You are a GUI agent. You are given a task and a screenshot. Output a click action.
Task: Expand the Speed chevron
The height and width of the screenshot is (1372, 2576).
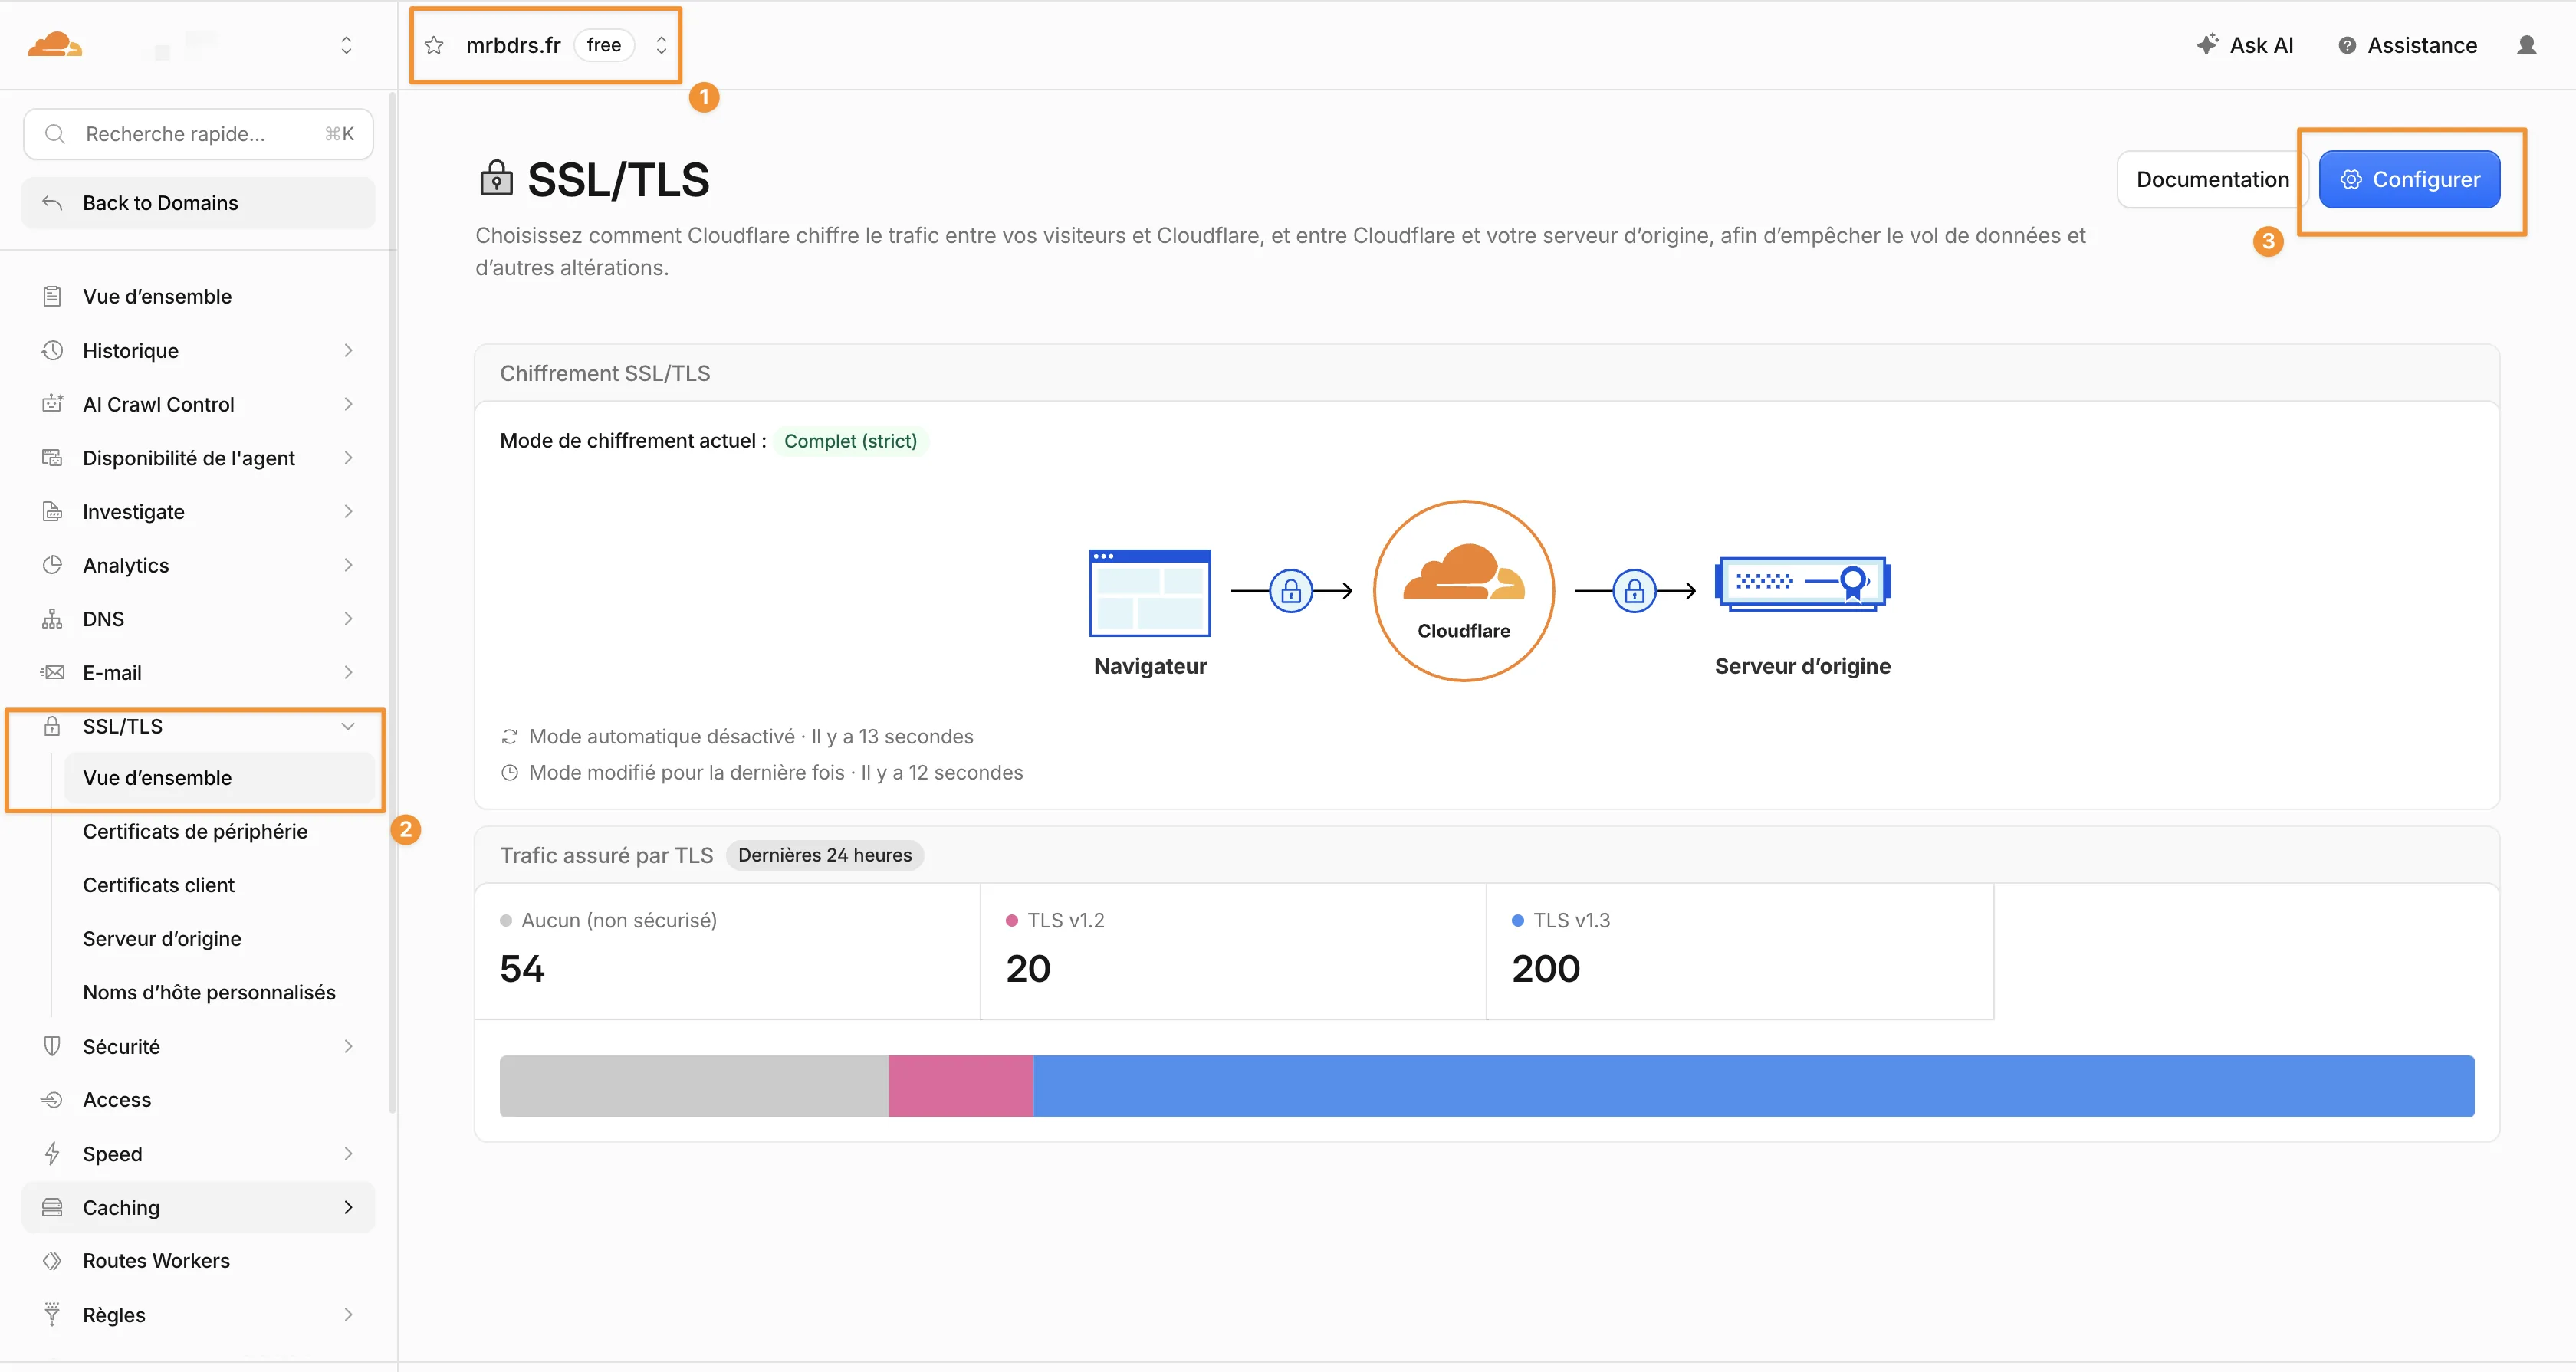(x=348, y=1154)
